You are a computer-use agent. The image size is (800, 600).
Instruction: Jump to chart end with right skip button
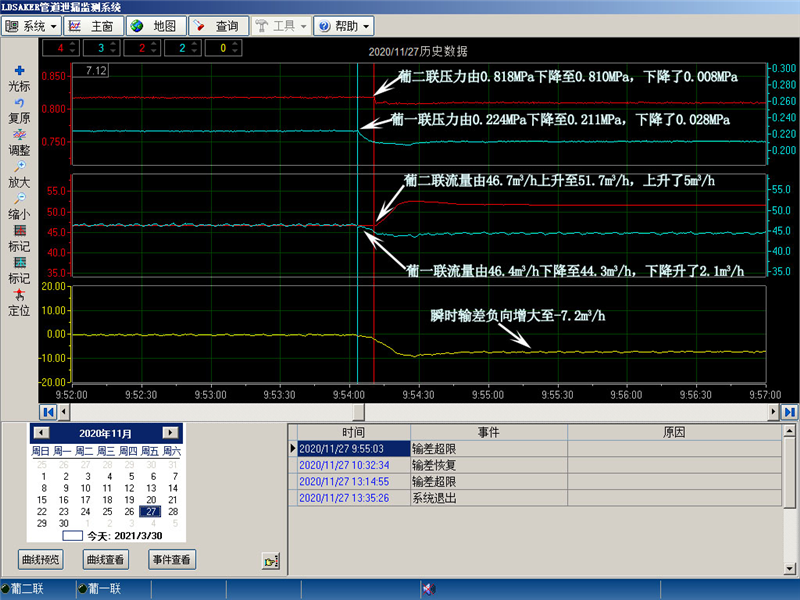(789, 411)
